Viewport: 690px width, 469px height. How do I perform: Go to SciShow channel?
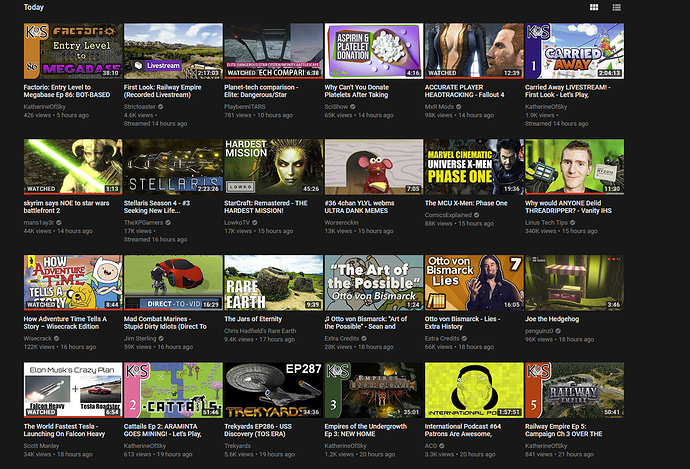336,106
